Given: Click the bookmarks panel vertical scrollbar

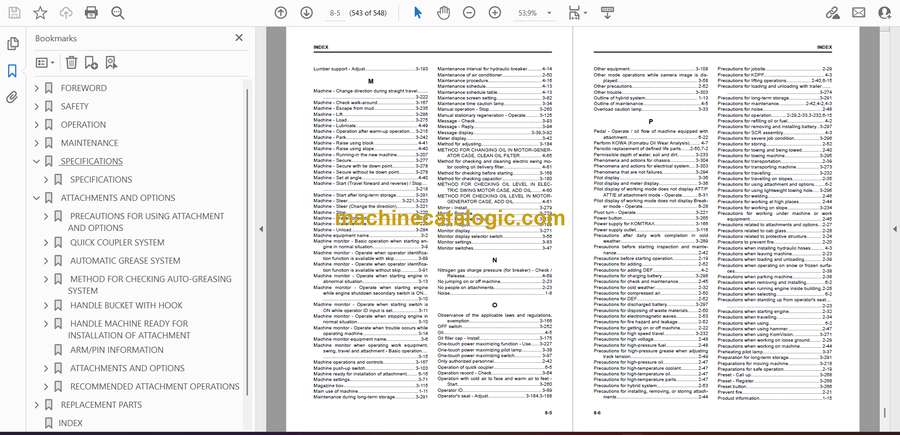Looking at the screenshot, I should point(247,241).
